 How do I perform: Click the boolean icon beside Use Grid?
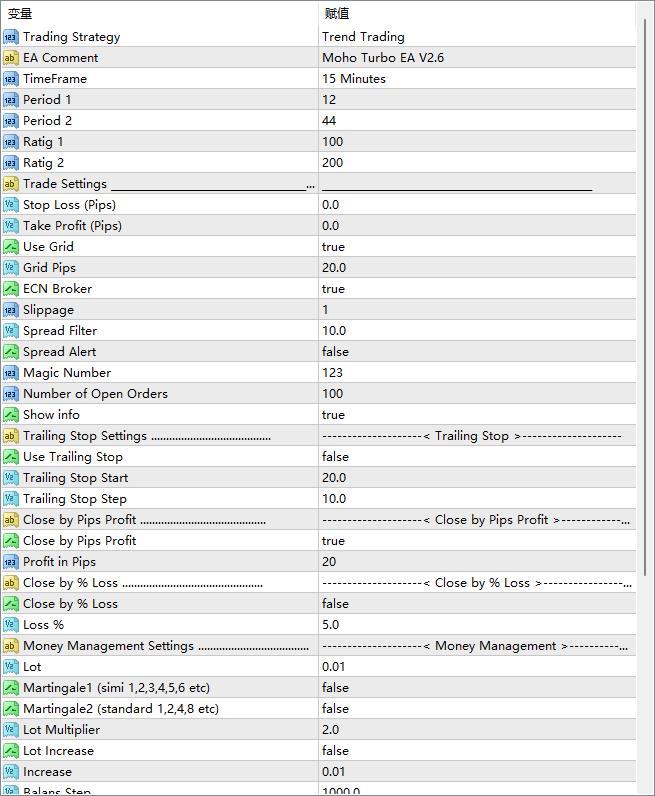pyautogui.click(x=11, y=247)
